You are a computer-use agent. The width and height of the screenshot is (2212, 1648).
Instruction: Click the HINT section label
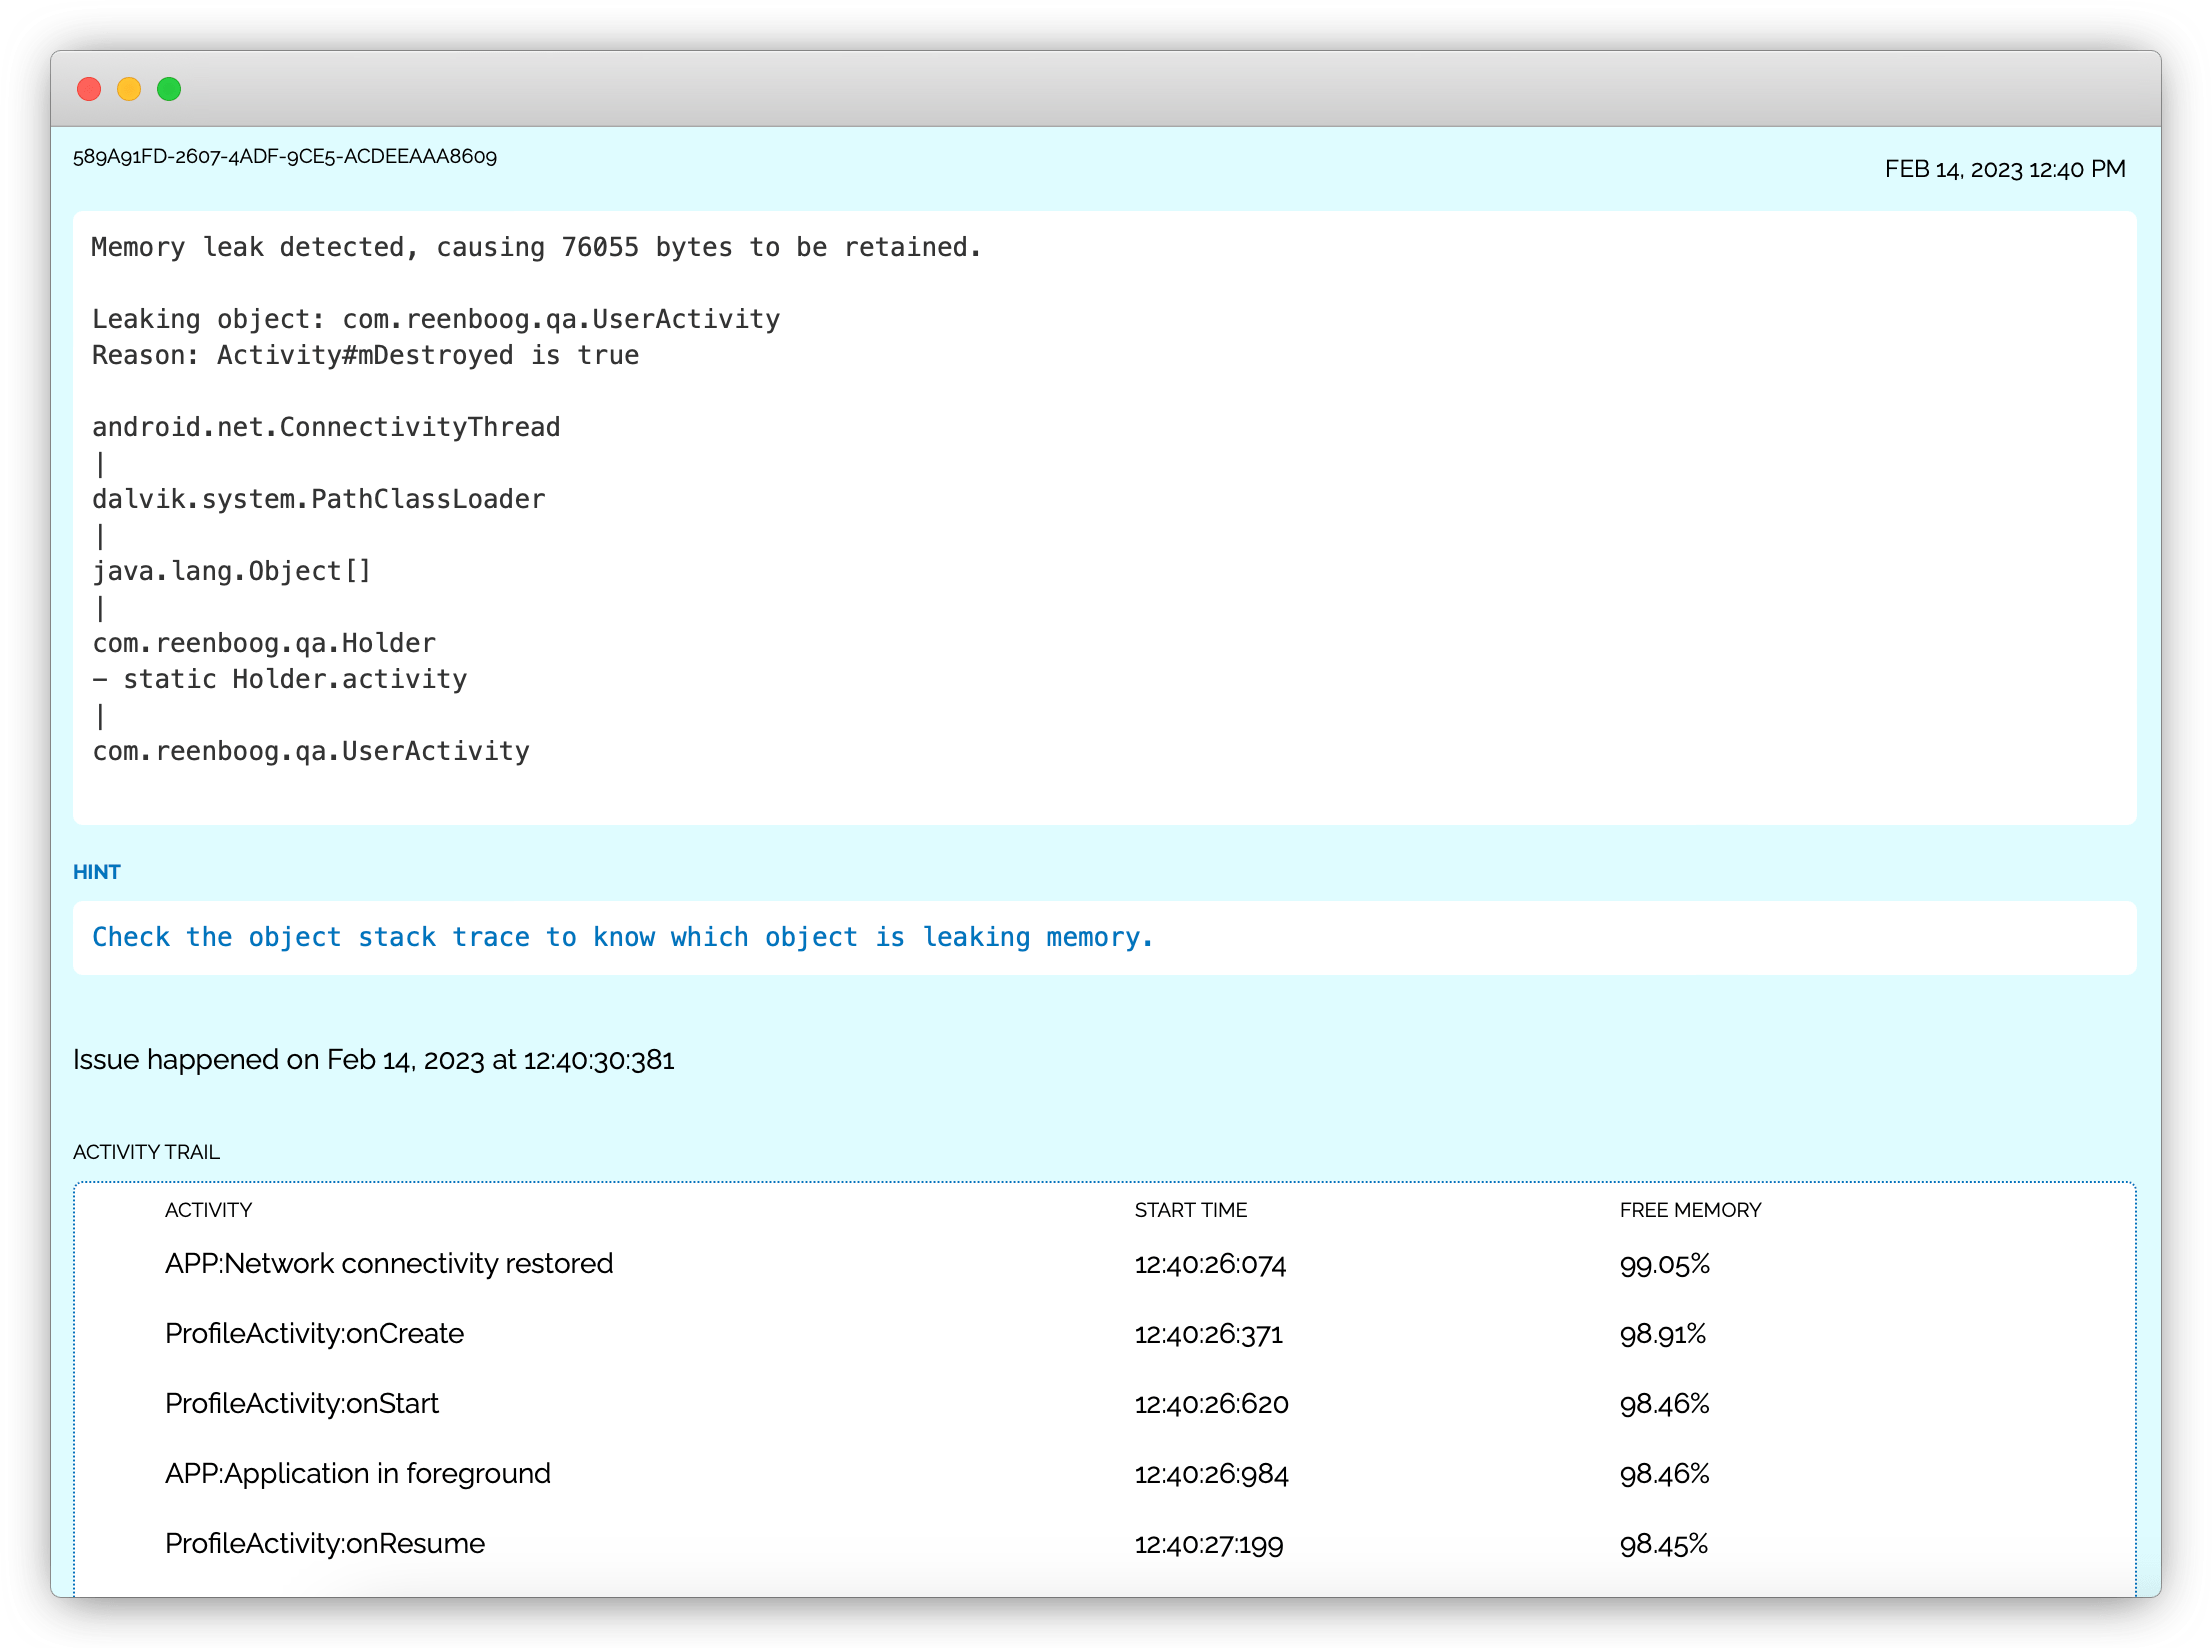click(x=97, y=871)
